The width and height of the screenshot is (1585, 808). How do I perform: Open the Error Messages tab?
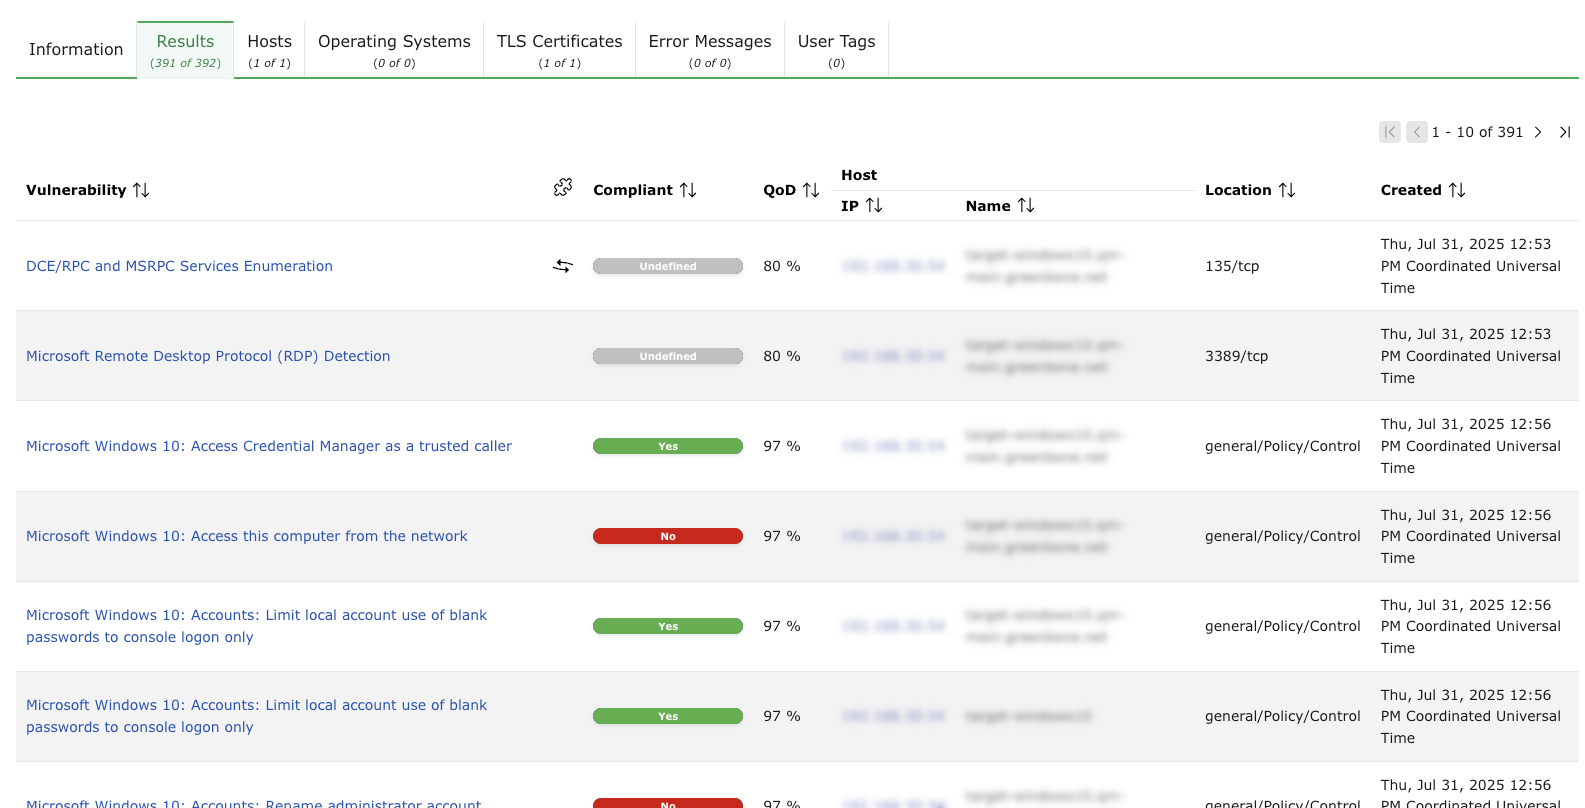(x=709, y=50)
